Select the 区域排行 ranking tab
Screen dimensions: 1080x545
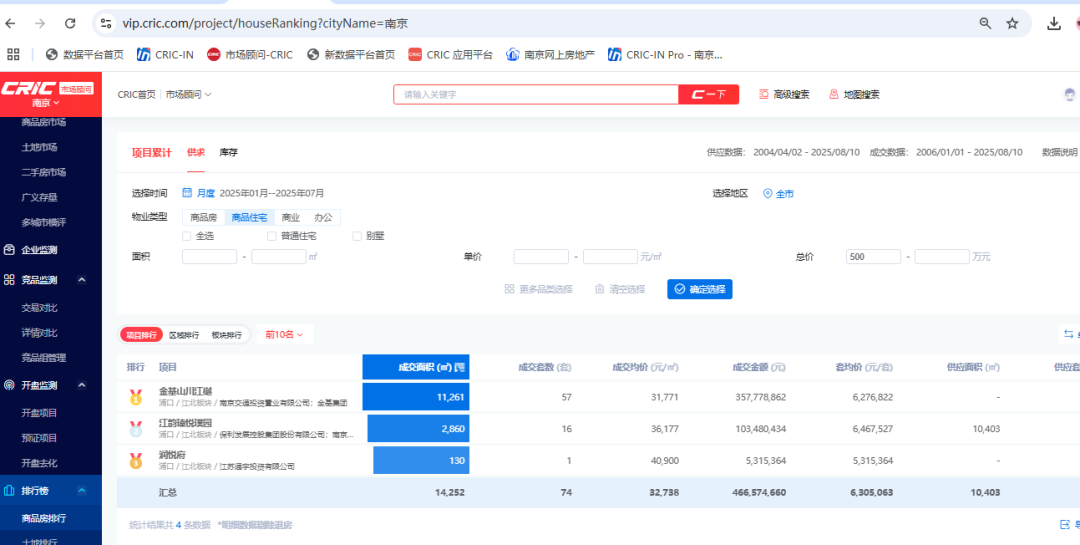click(x=184, y=335)
